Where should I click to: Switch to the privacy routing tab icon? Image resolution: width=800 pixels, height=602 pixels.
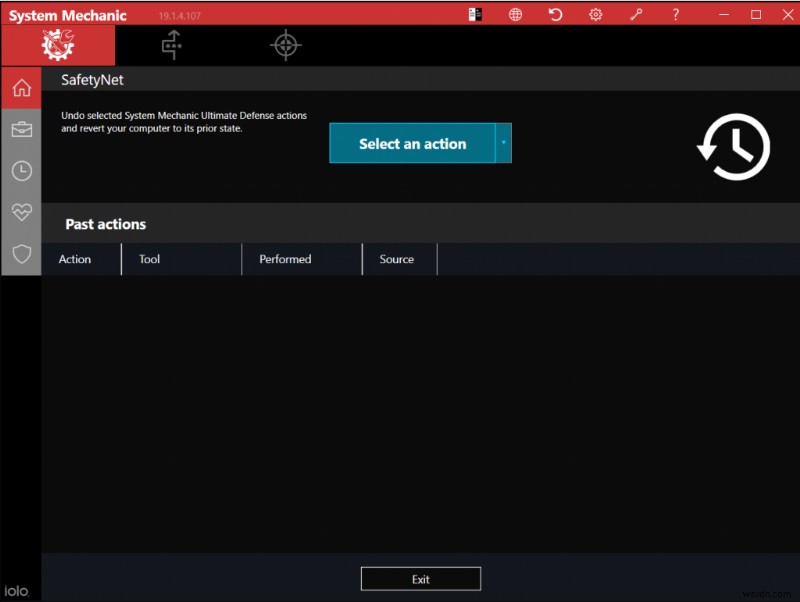tap(172, 45)
